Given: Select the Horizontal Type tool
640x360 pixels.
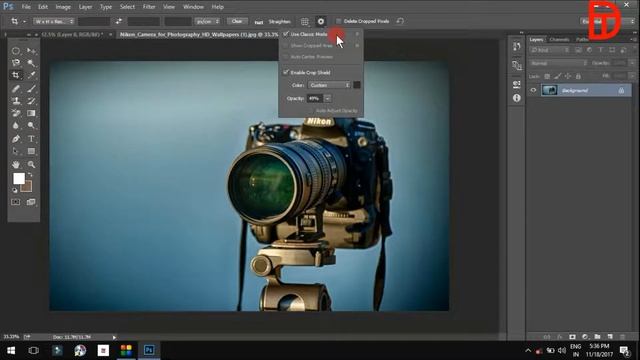Looking at the screenshot, I should [31, 139].
